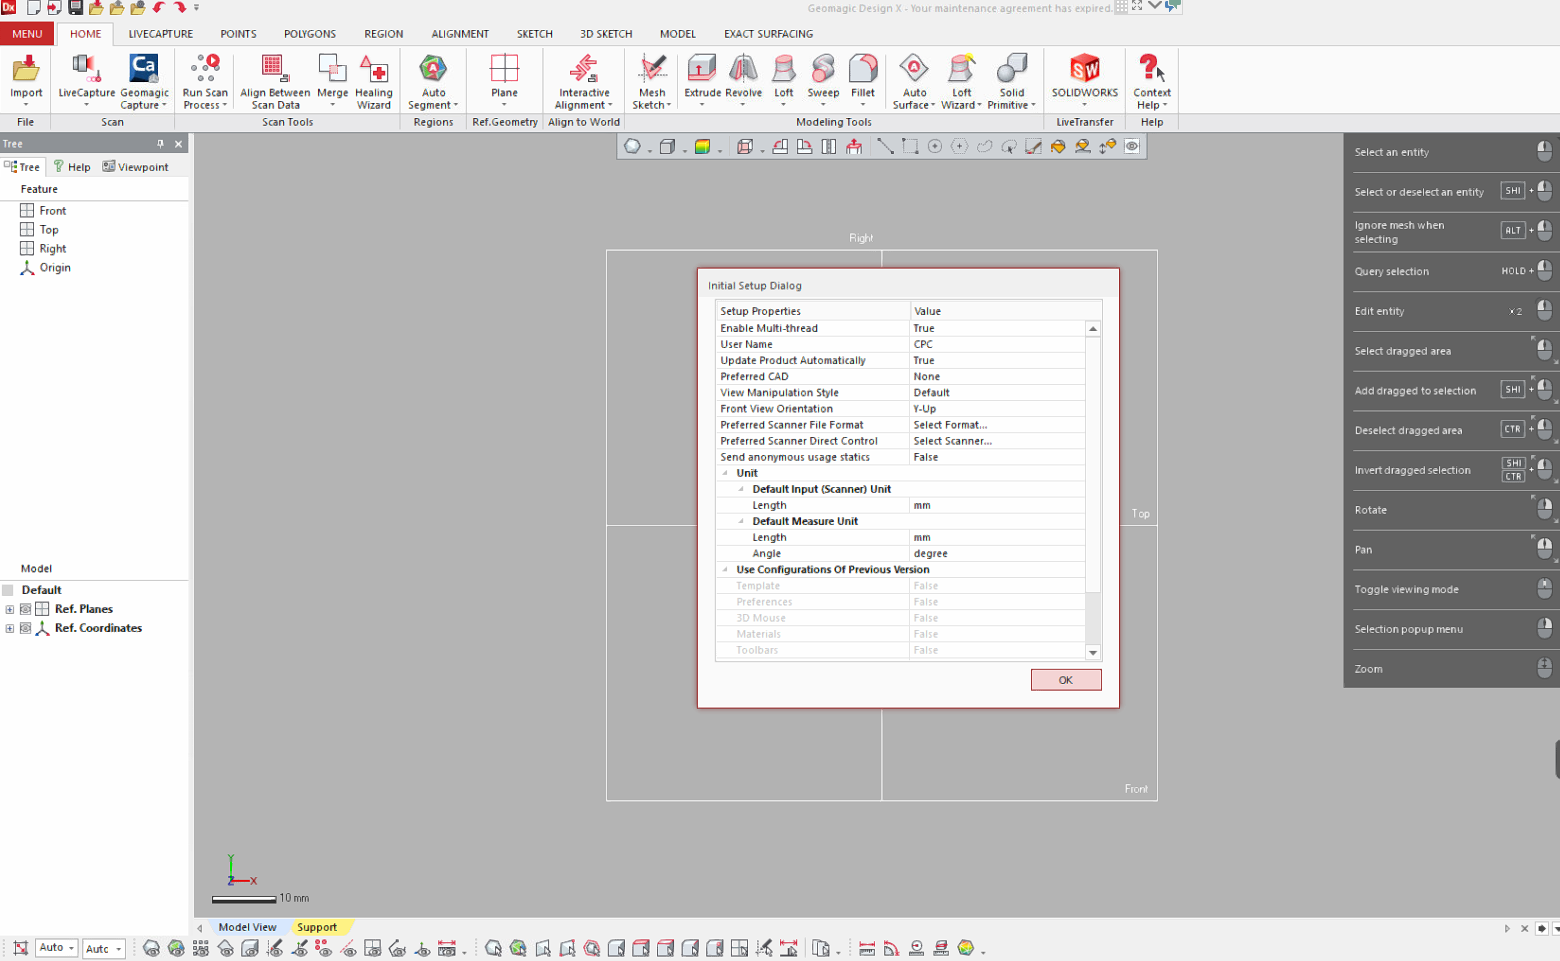Click the setup dialog scroll-down arrow
This screenshot has height=961, width=1560.
click(1093, 652)
